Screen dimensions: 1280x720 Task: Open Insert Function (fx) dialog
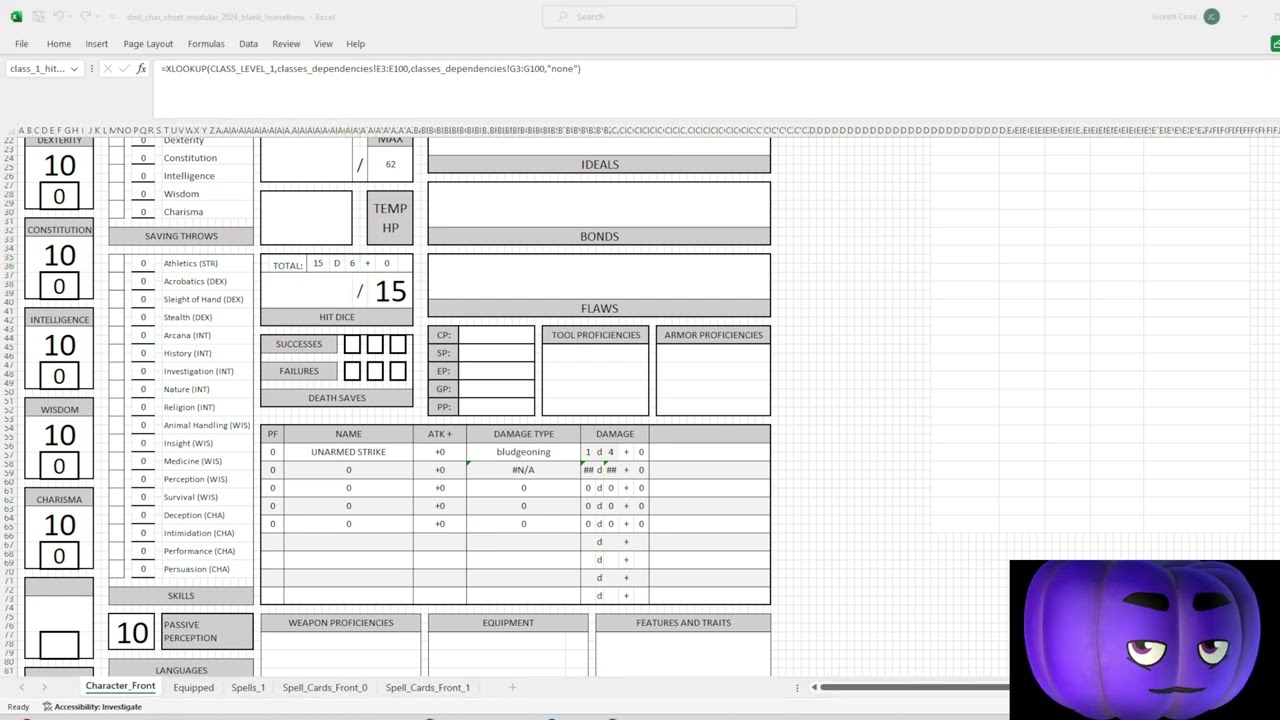(x=141, y=69)
